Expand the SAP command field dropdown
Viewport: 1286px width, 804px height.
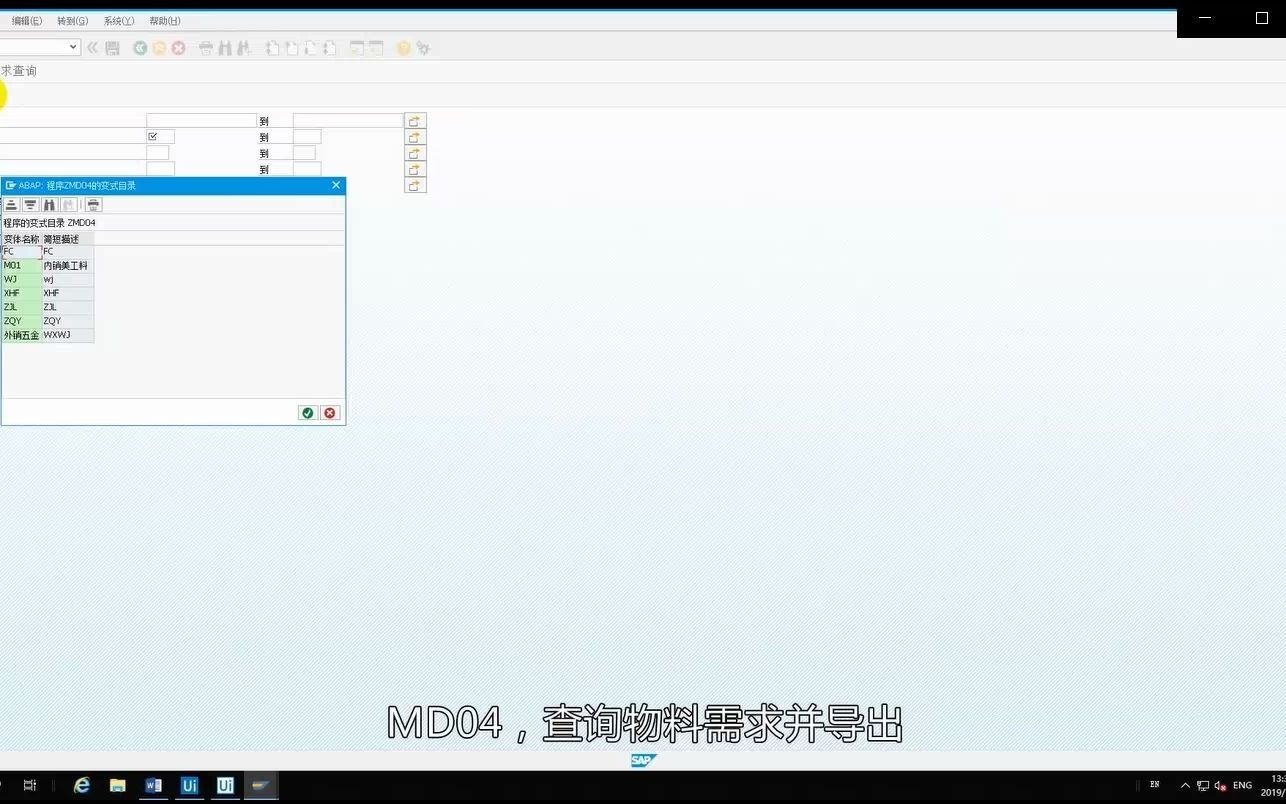(73, 47)
